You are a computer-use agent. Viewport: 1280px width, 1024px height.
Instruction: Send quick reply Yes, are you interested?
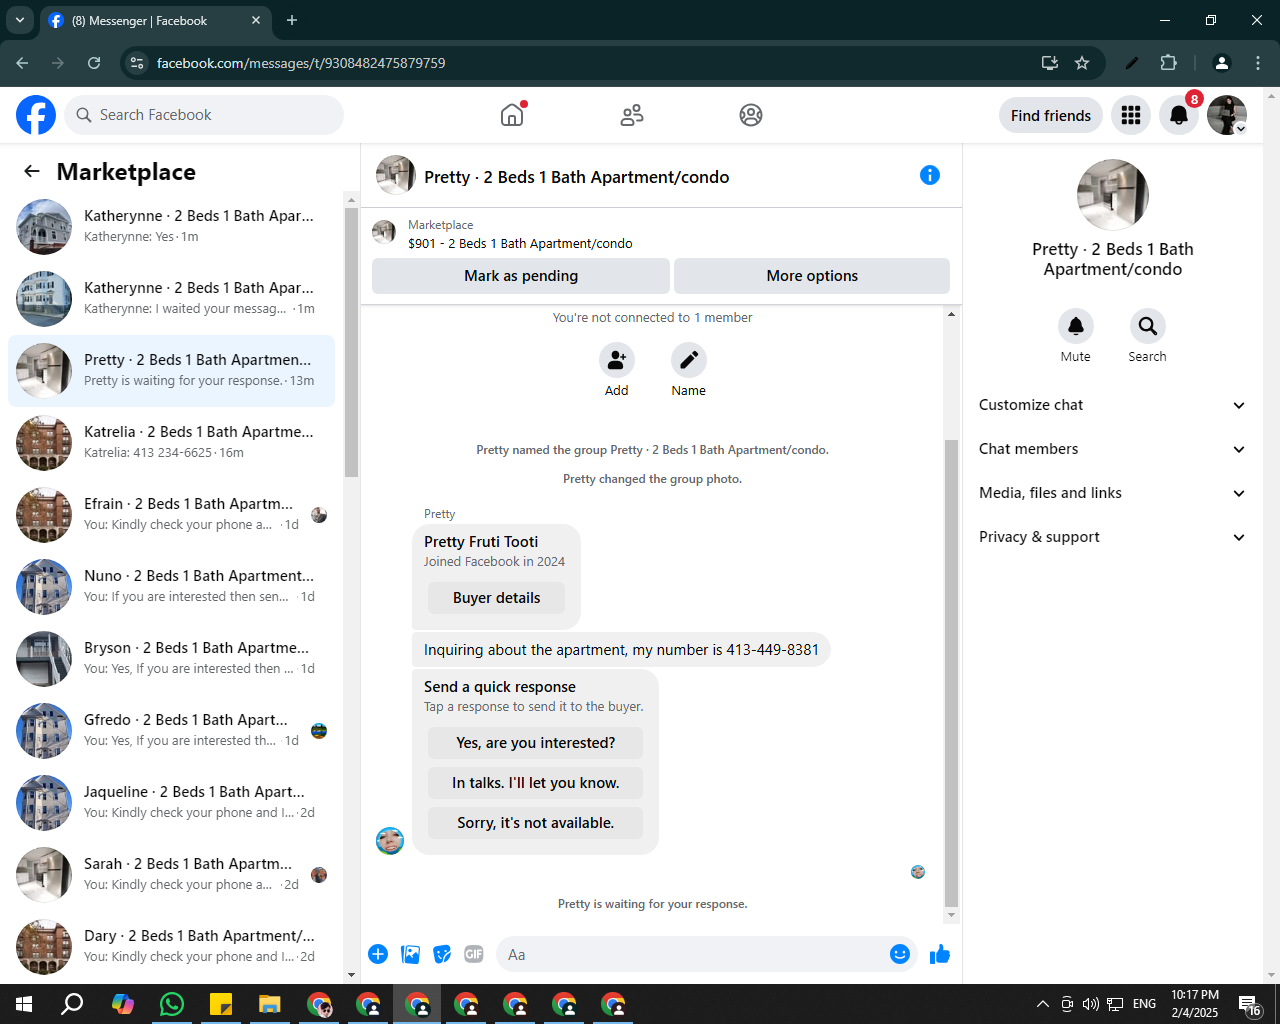[535, 743]
